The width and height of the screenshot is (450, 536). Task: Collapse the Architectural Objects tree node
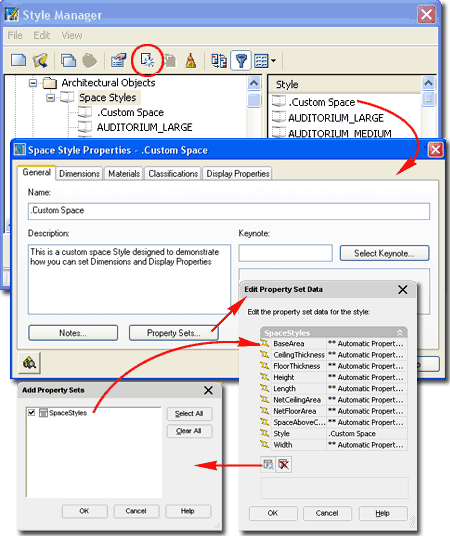tap(33, 83)
